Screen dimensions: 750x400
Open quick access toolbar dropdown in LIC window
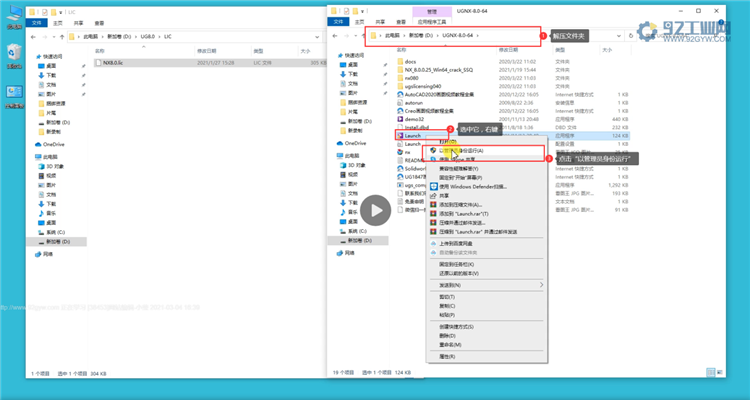pos(61,12)
